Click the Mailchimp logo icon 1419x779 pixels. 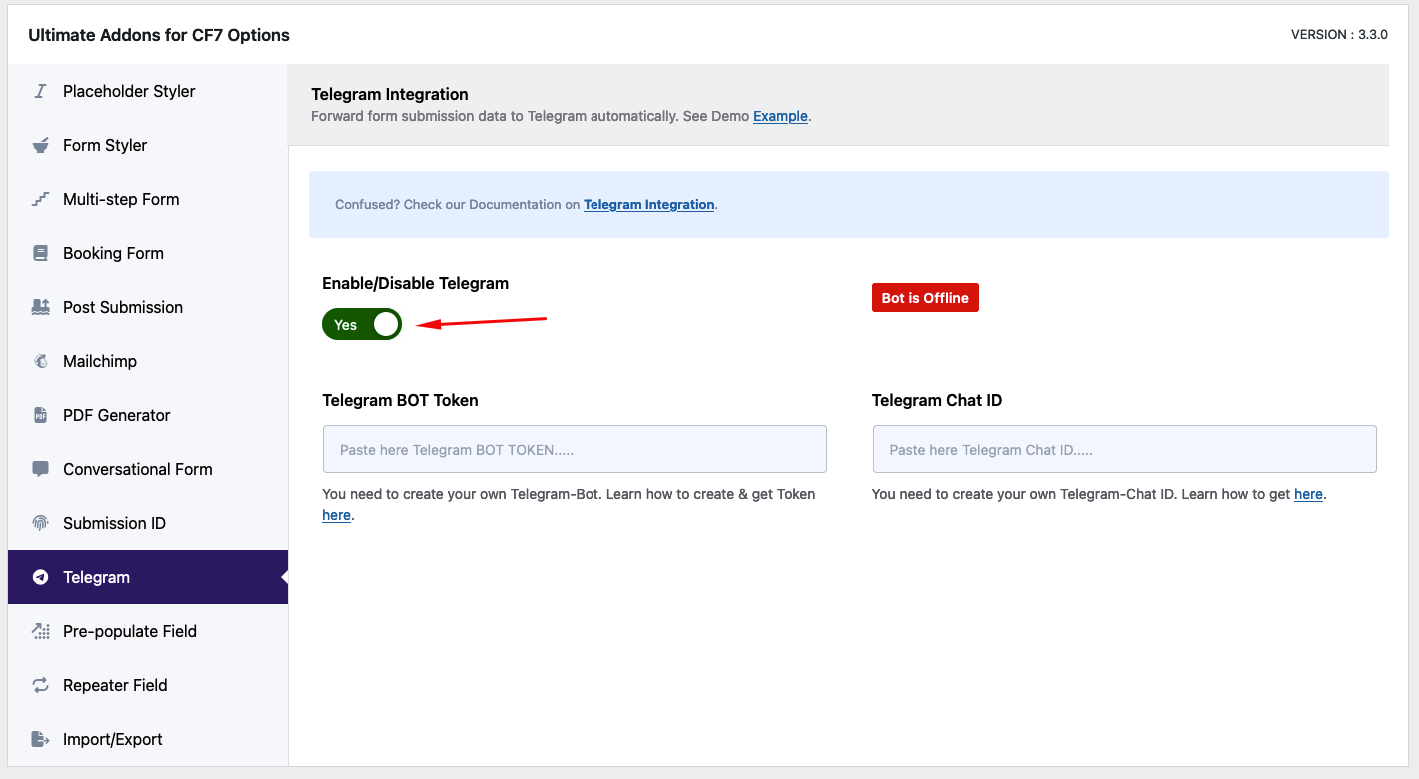(x=40, y=361)
